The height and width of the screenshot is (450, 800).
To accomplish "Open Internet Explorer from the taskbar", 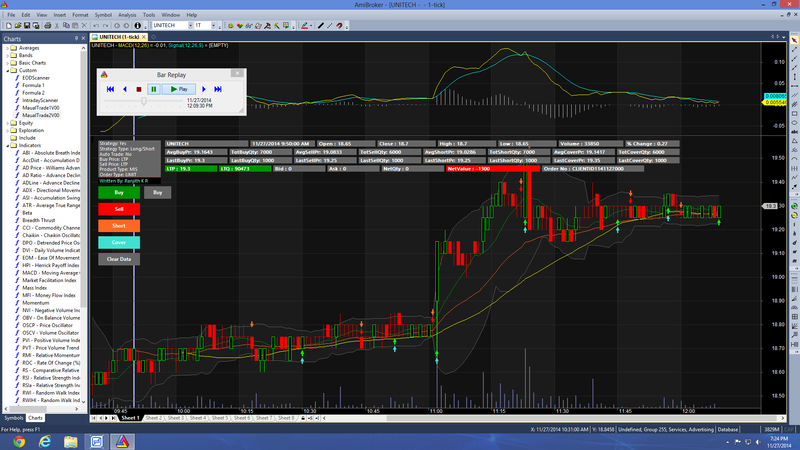I will point(45,441).
